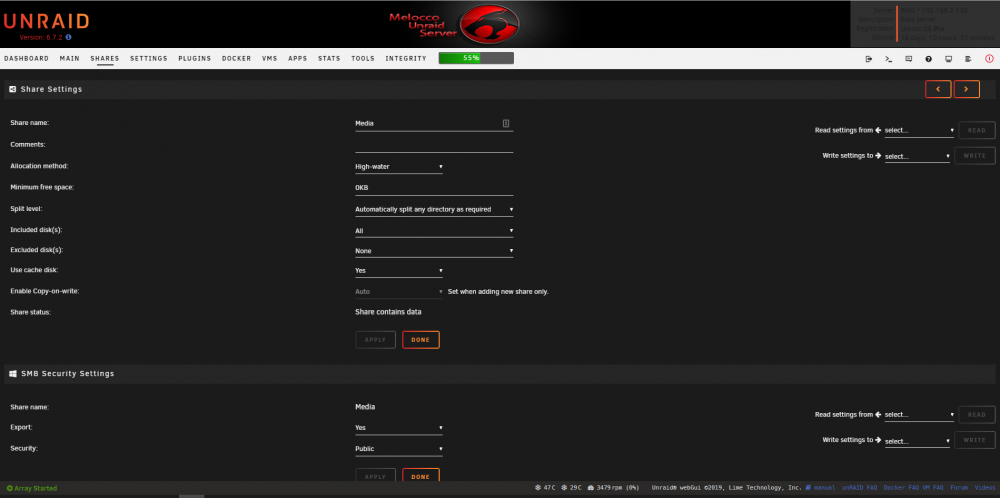
Task: Toggle the help question-mark icon
Action: coord(929,59)
